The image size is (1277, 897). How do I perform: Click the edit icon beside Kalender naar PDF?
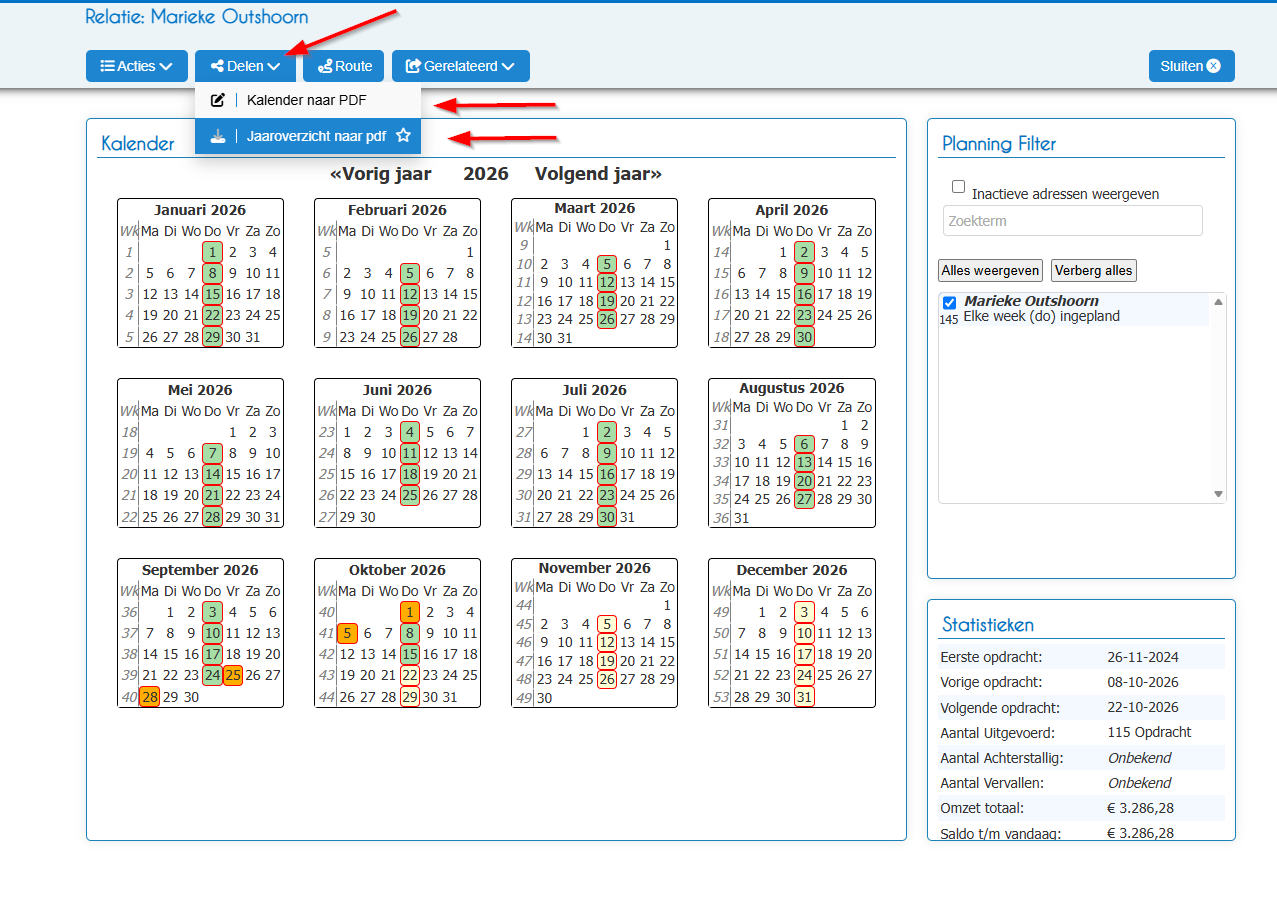(218, 100)
